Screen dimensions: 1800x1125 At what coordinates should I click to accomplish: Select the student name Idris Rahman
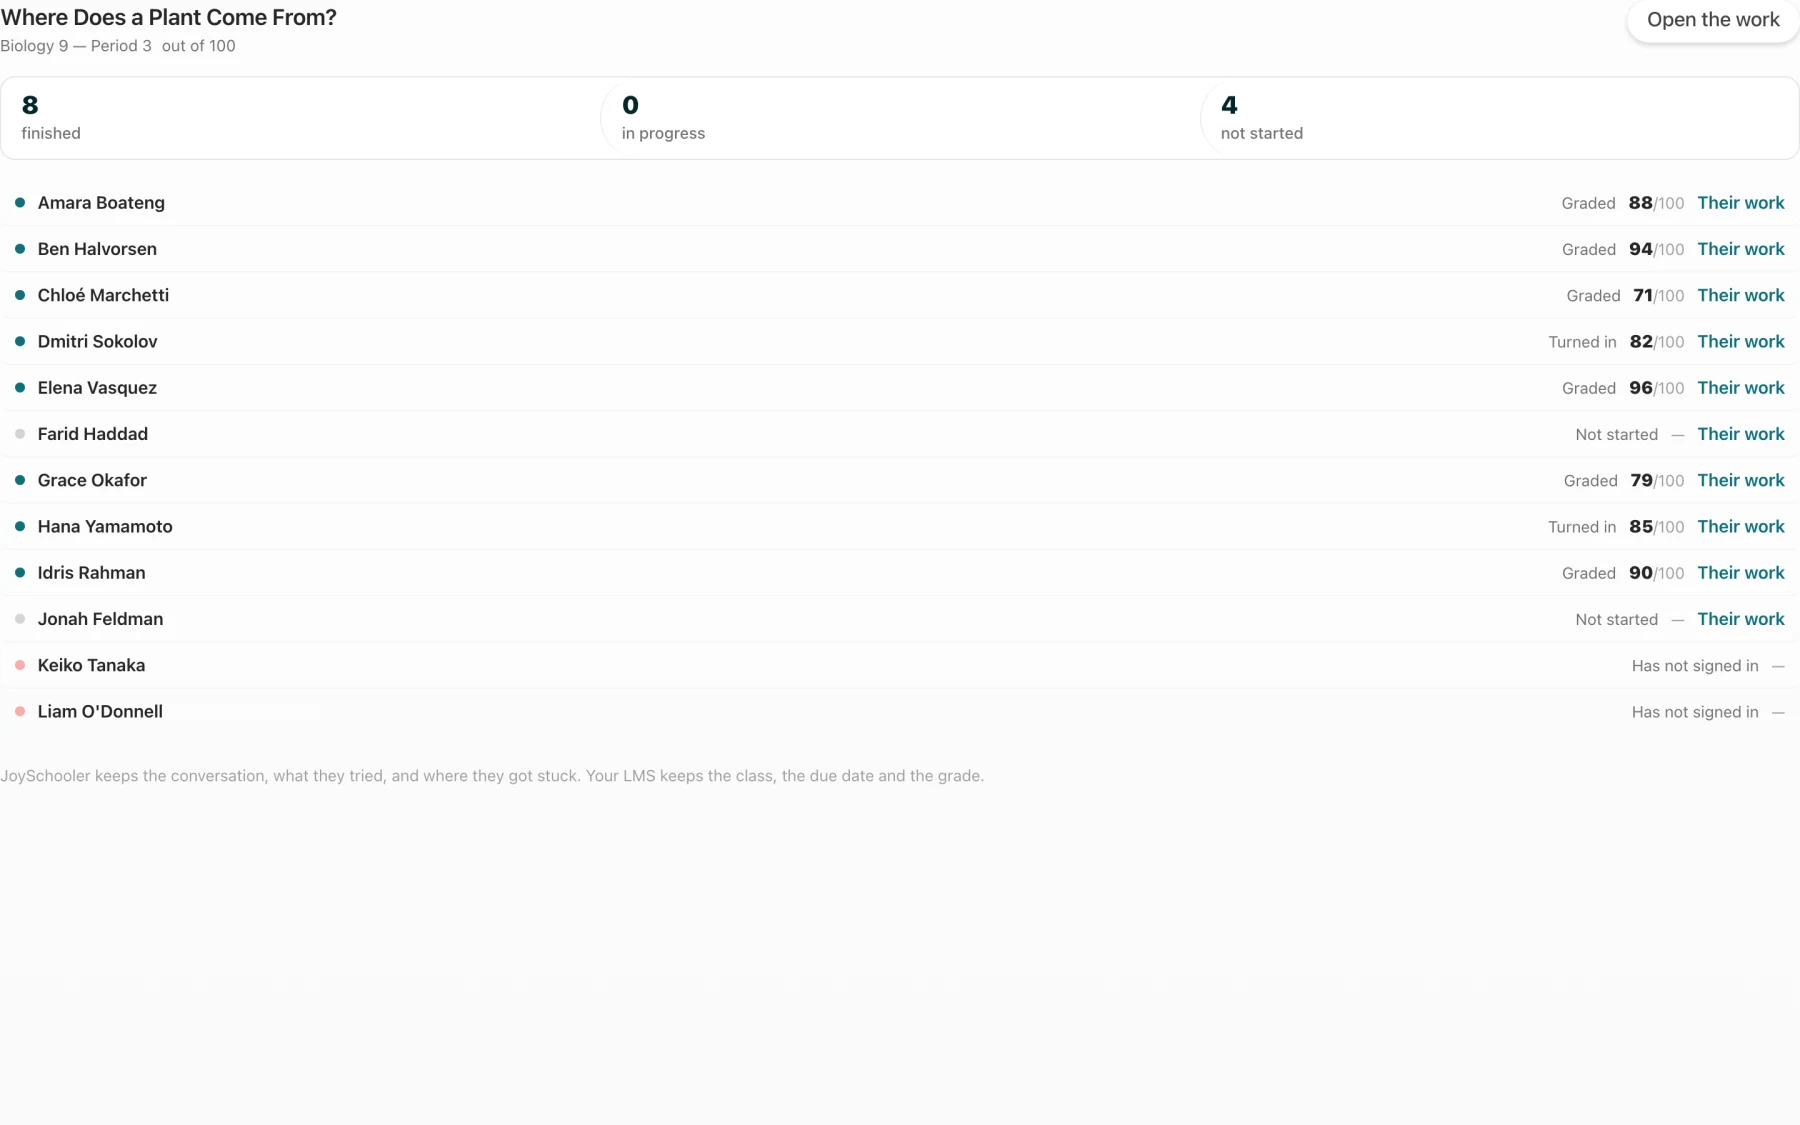coord(91,573)
